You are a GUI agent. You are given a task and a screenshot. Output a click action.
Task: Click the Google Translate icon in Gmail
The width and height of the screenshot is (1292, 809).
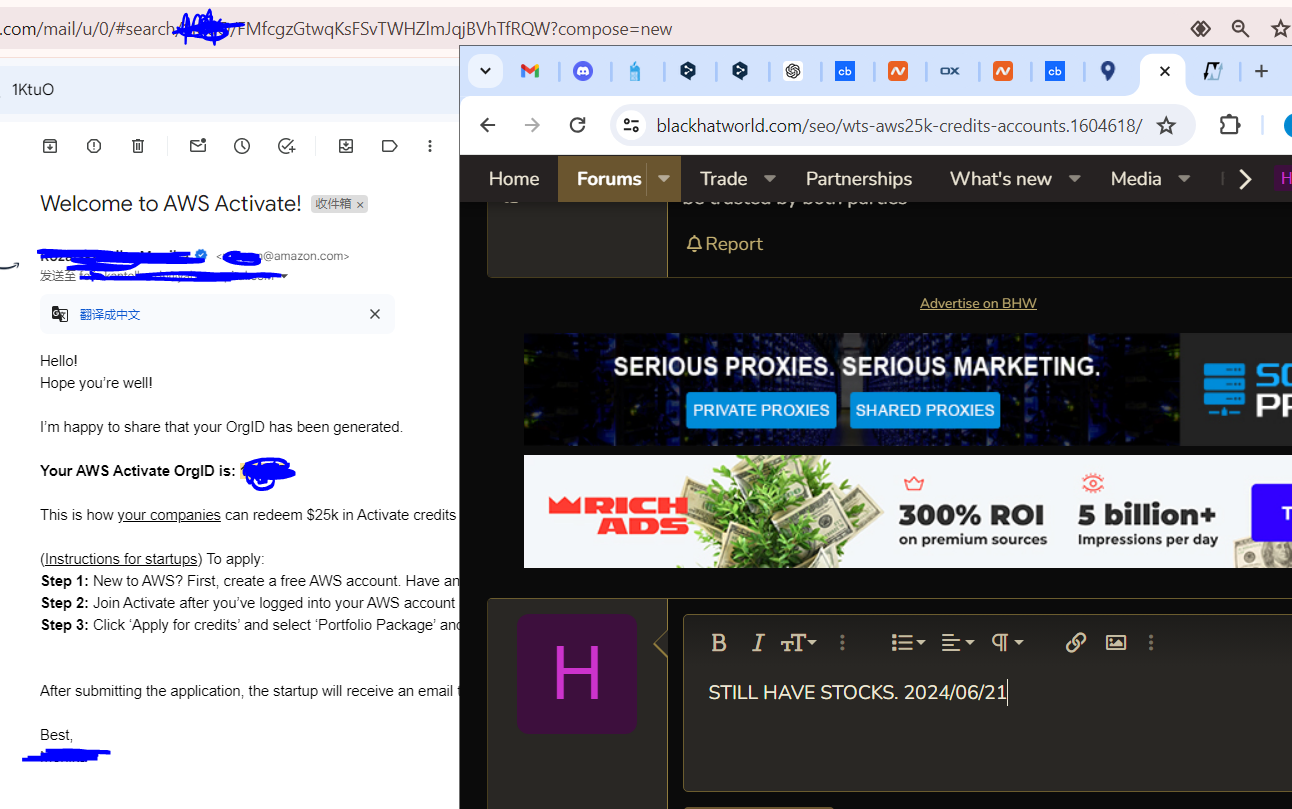click(x=60, y=314)
